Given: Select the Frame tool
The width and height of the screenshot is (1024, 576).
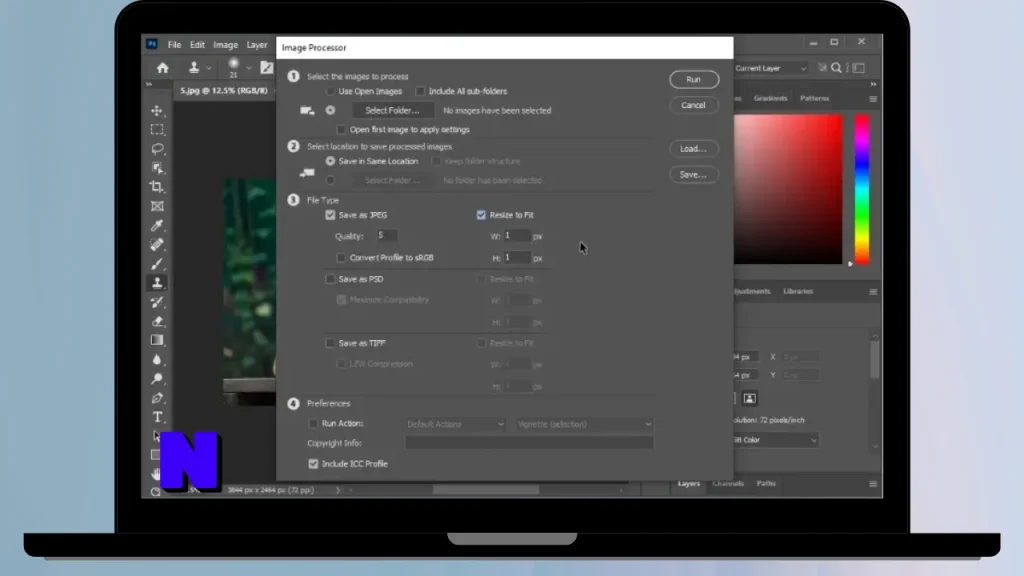Looking at the screenshot, I should pos(157,206).
